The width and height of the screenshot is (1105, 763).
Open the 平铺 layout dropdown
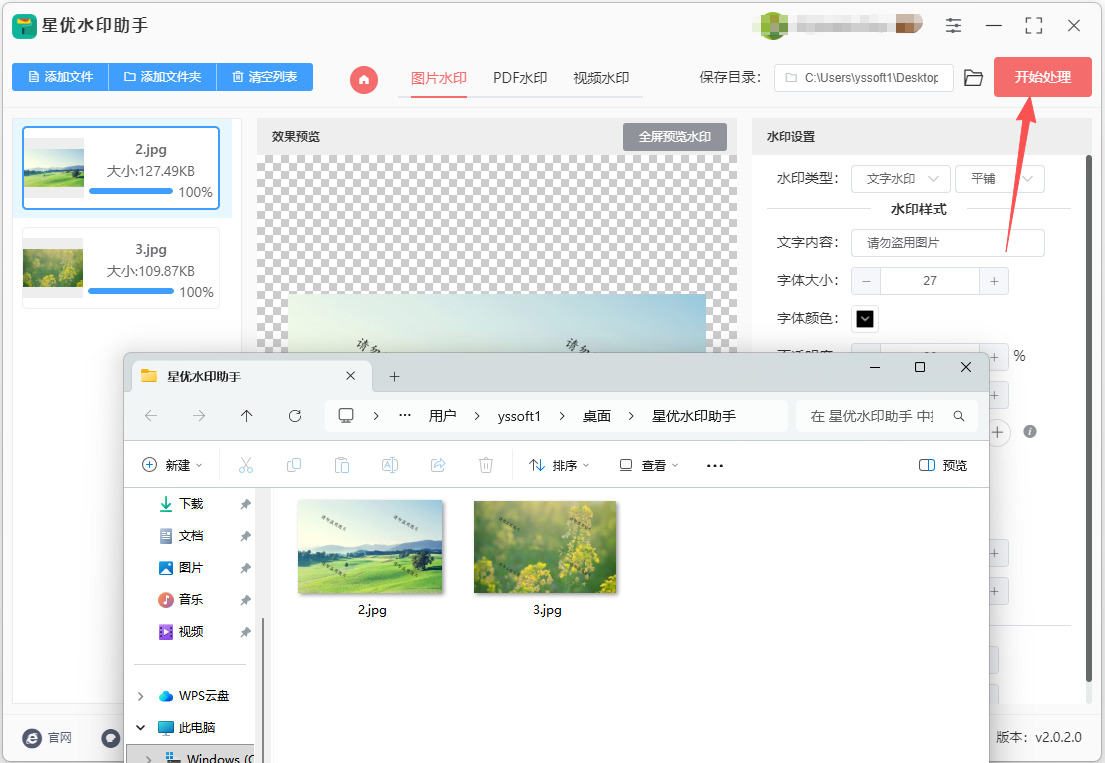(999, 179)
